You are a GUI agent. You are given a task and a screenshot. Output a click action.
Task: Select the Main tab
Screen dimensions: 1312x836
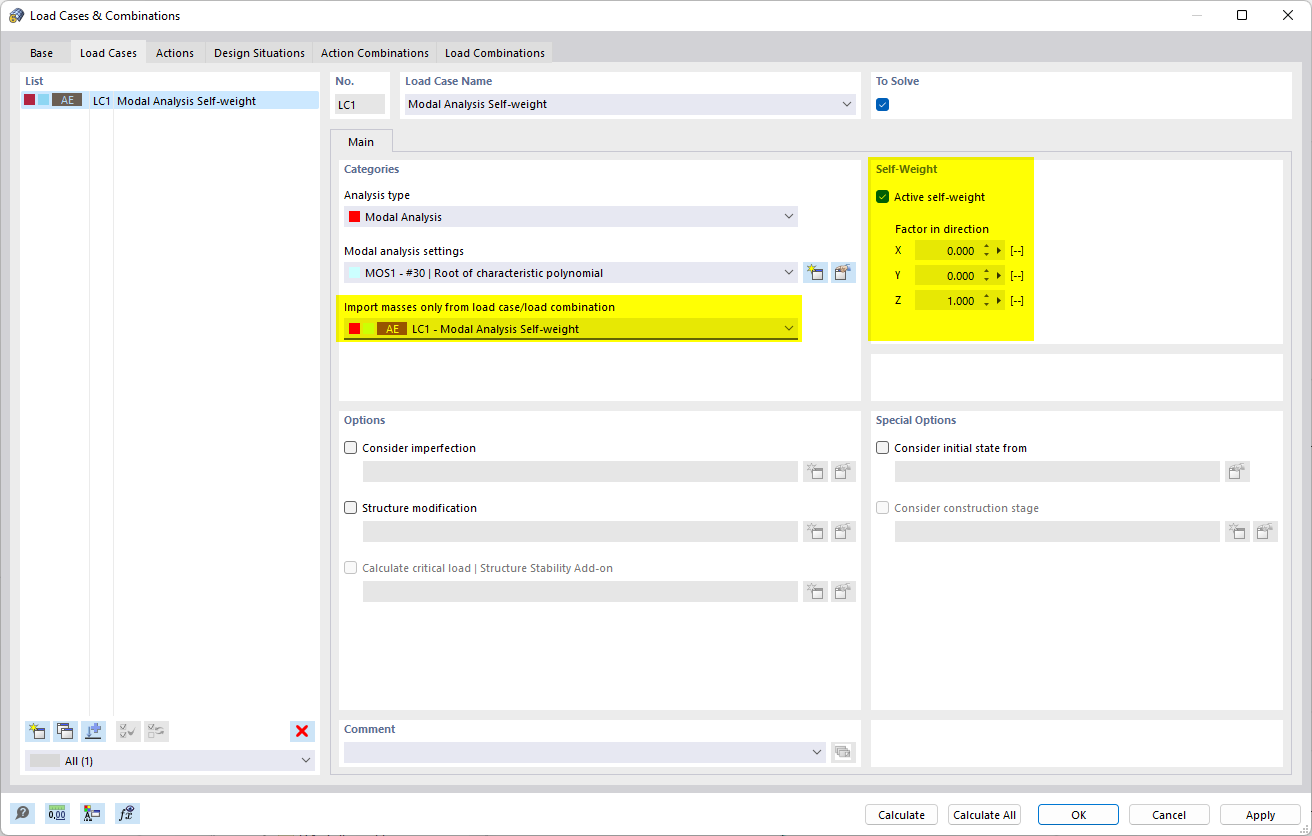pos(361,142)
